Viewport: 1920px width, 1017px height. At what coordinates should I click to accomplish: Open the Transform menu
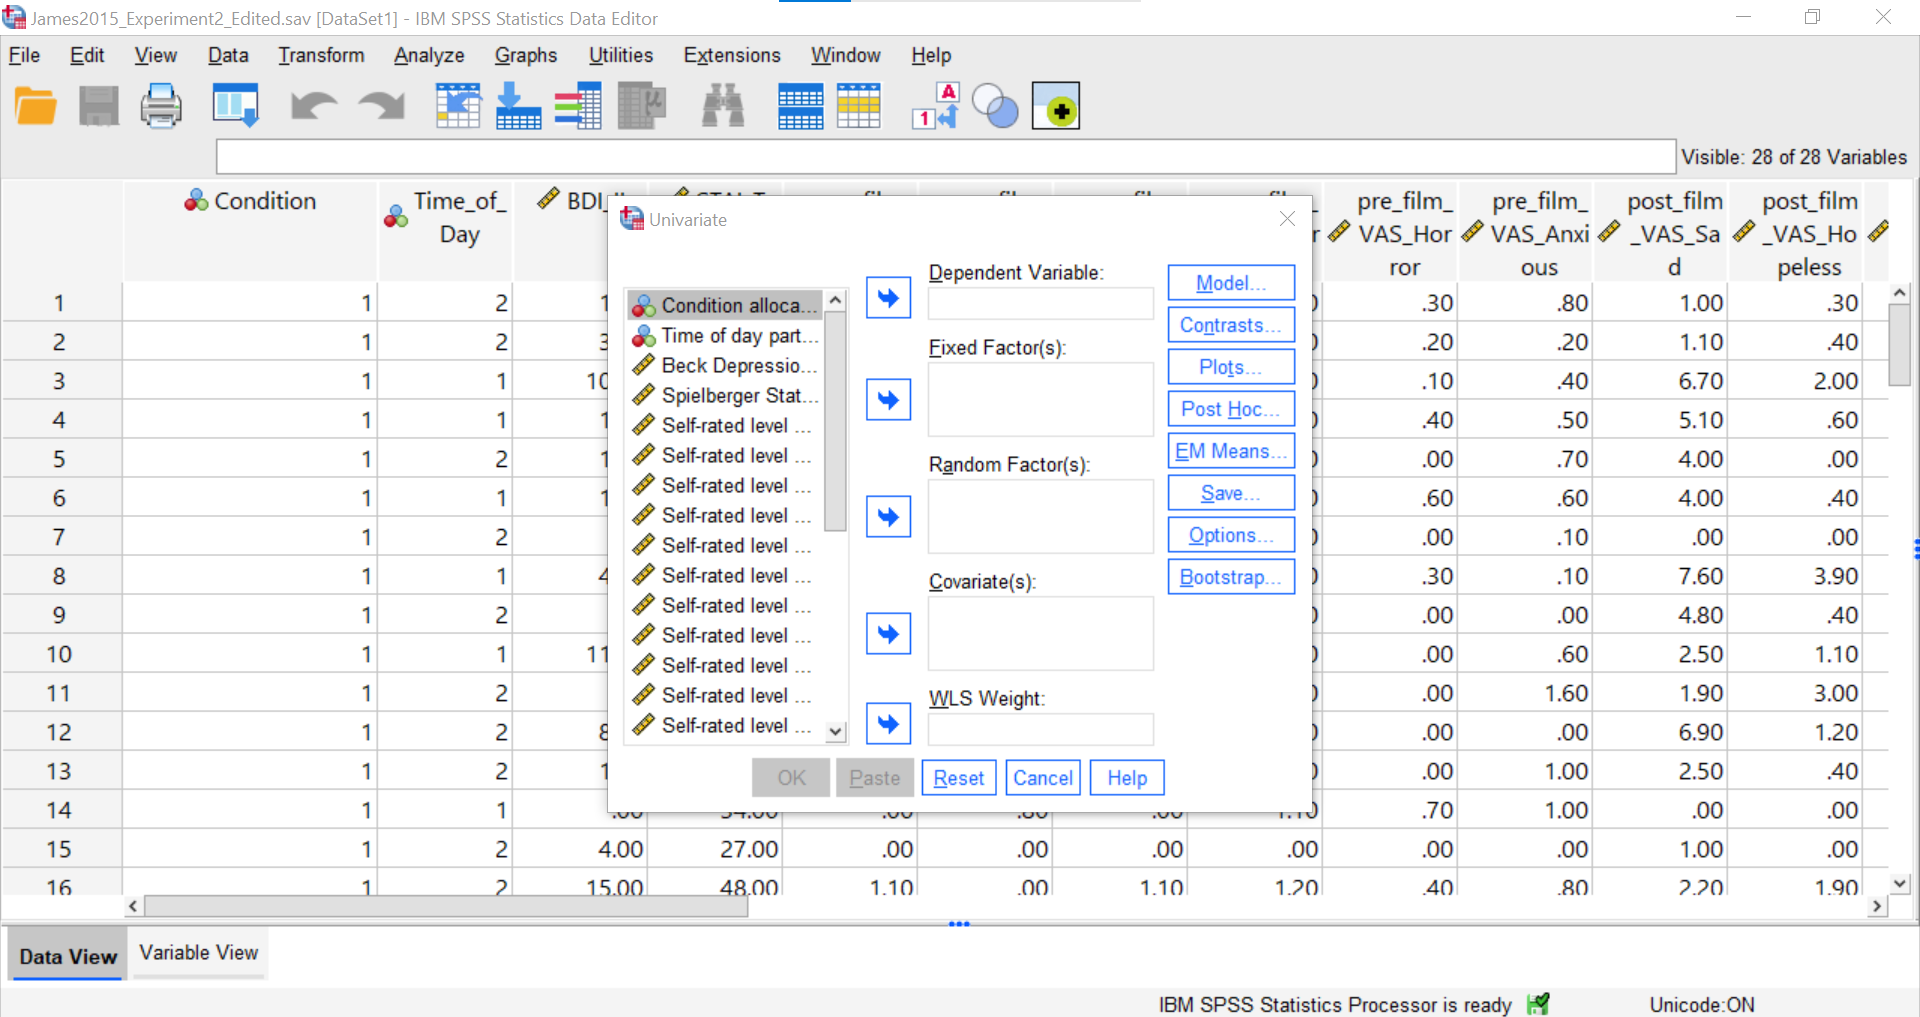coord(321,56)
